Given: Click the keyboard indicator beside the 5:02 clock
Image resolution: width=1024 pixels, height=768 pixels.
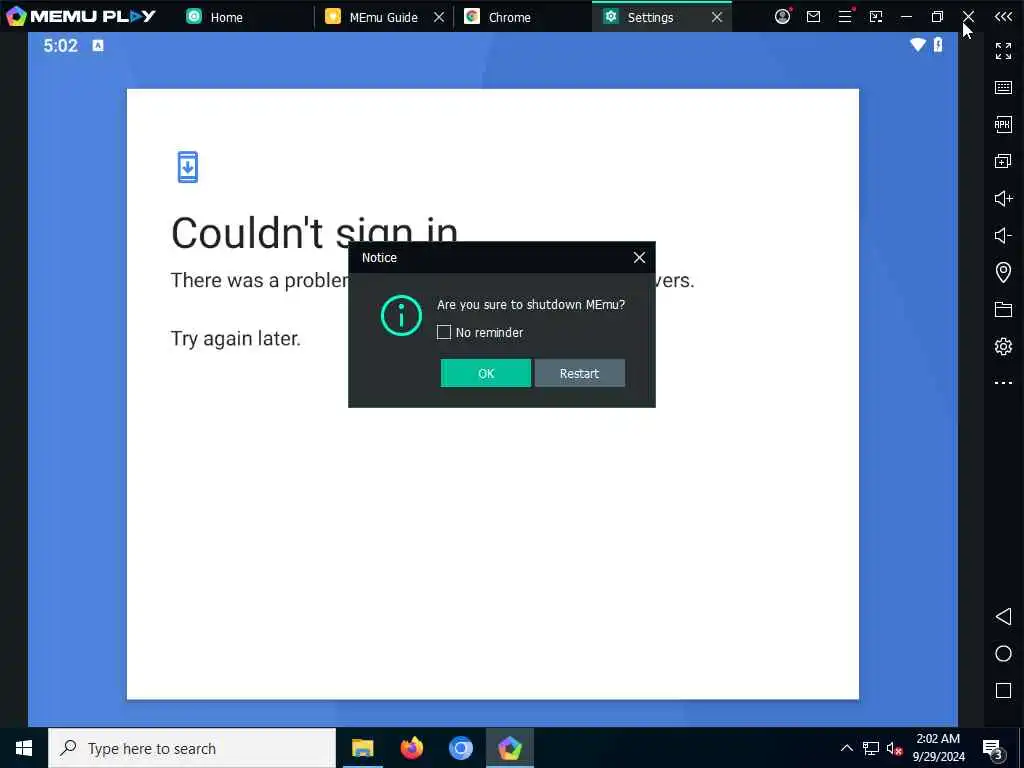Looking at the screenshot, I should 98,45.
